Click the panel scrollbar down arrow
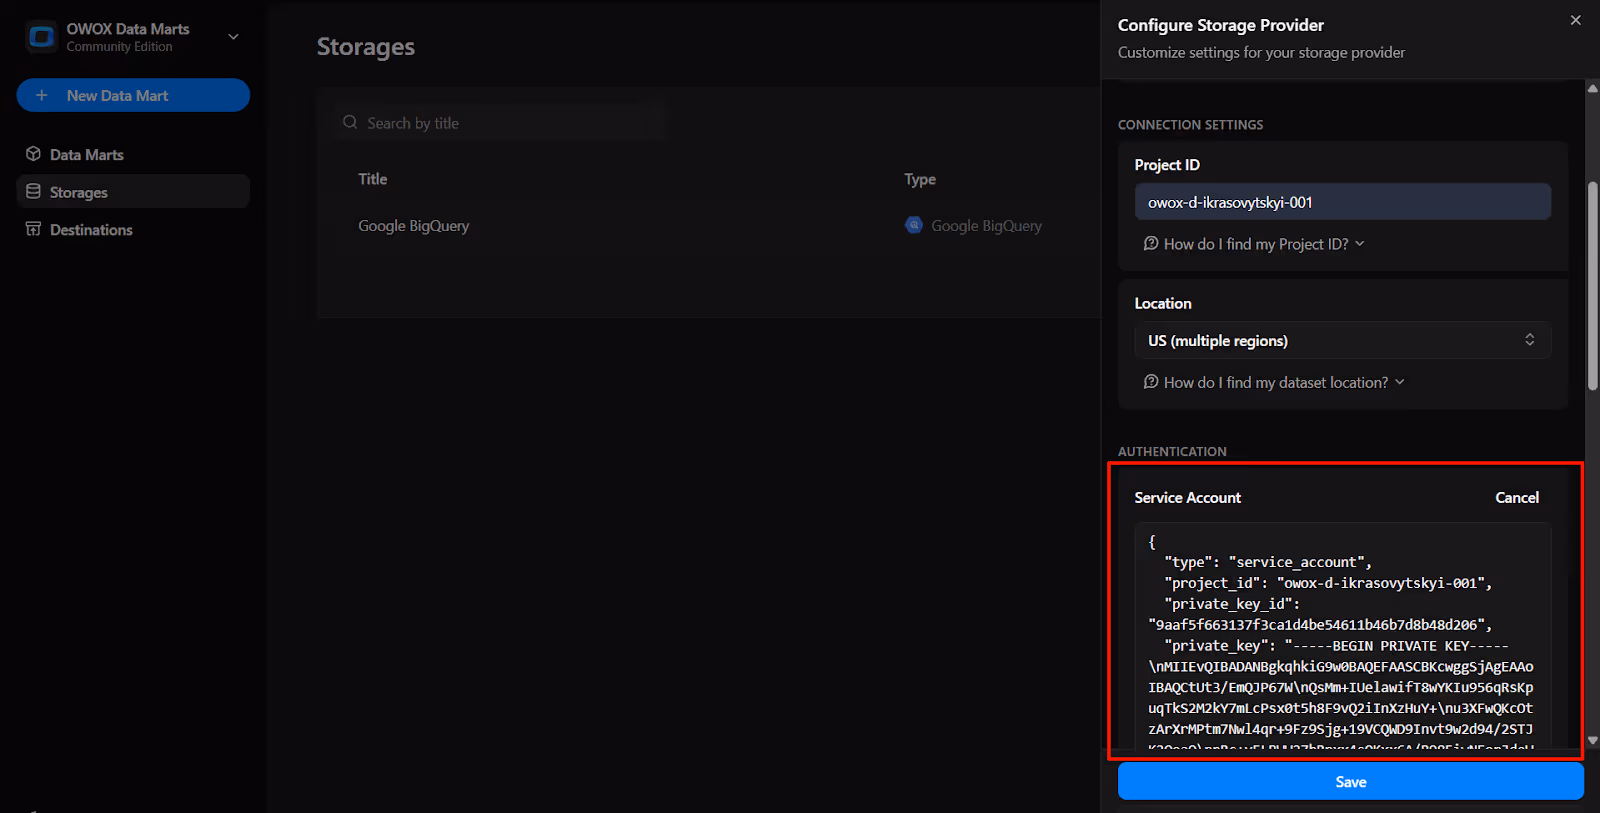 (x=1592, y=741)
